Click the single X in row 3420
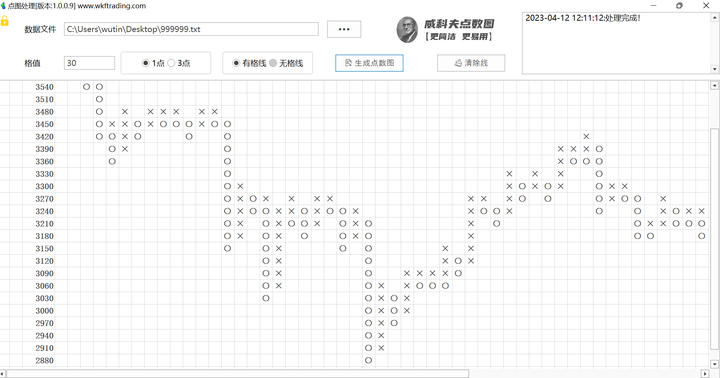This screenshot has height=378, width=720. coord(586,136)
